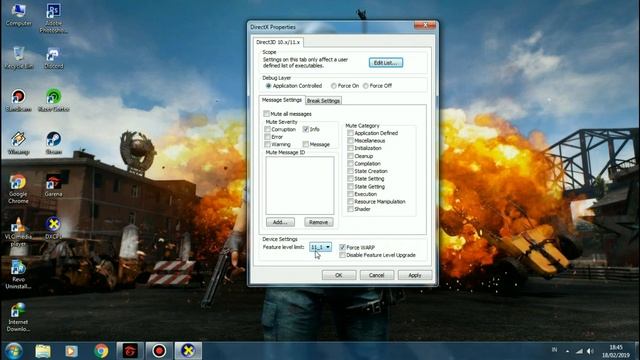Viewport: 640px width, 360px height.
Task: Switch to the Break Settings tab
Action: click(323, 101)
